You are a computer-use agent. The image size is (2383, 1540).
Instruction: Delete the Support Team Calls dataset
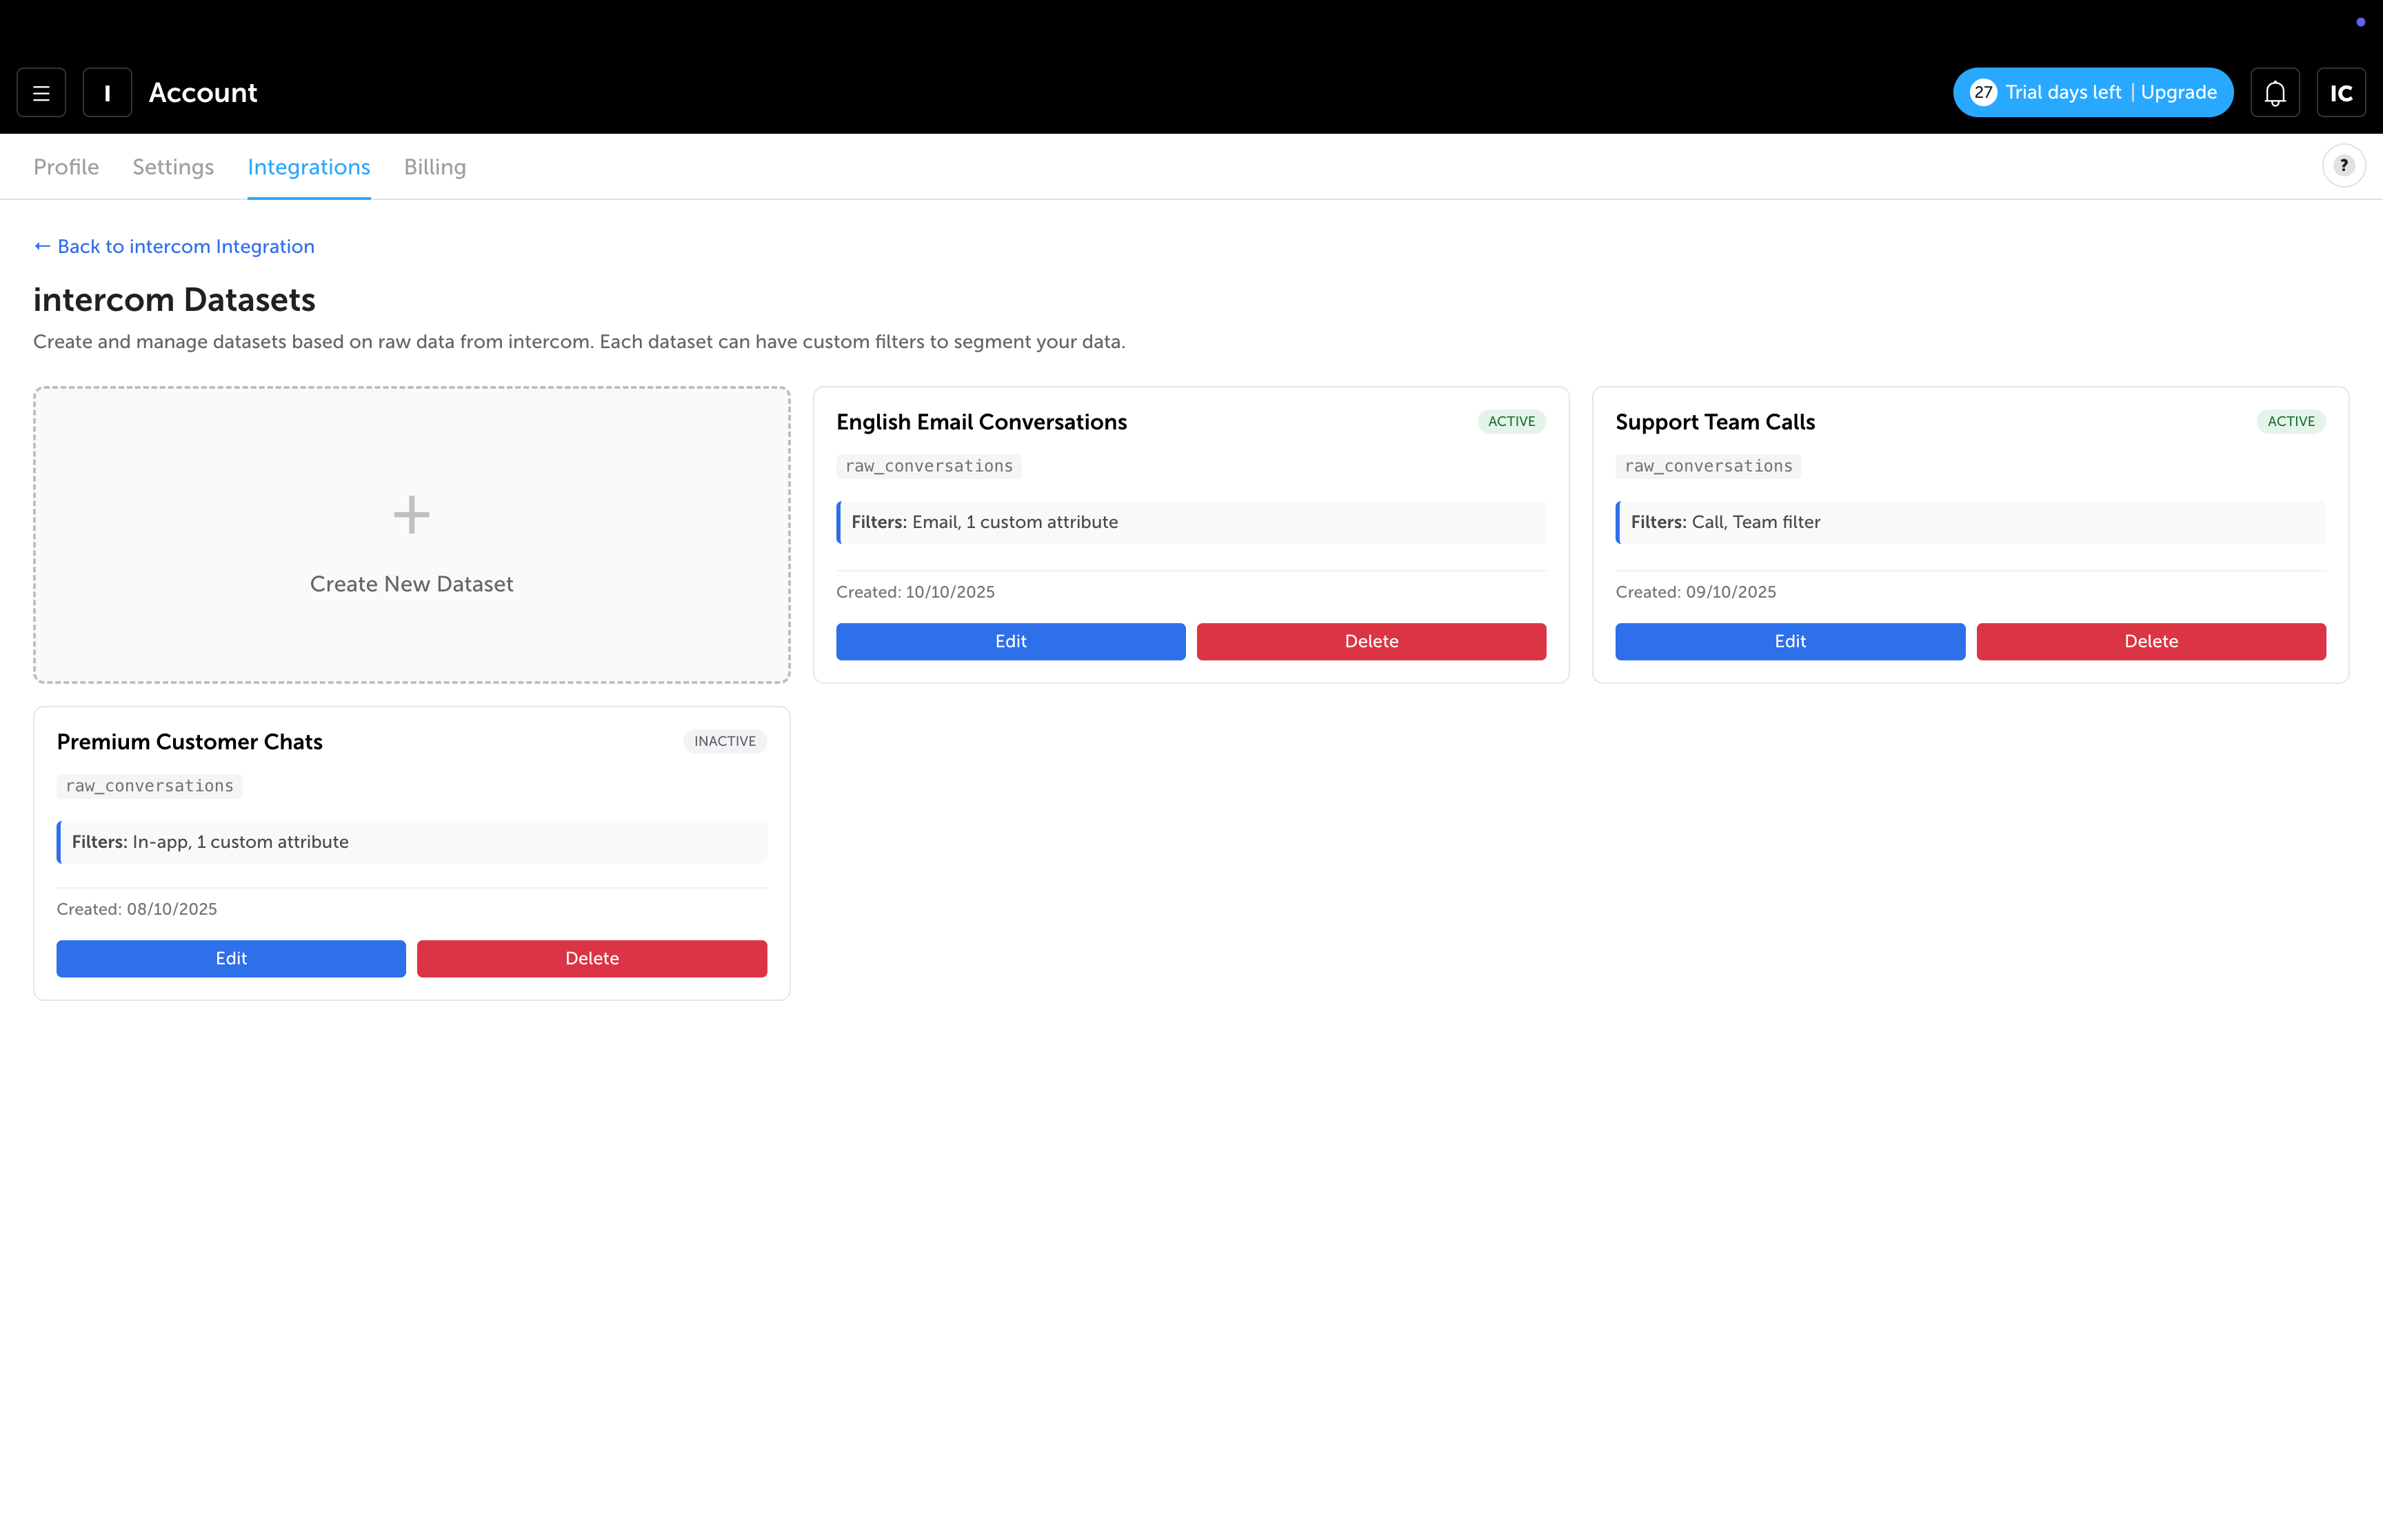(x=2150, y=641)
